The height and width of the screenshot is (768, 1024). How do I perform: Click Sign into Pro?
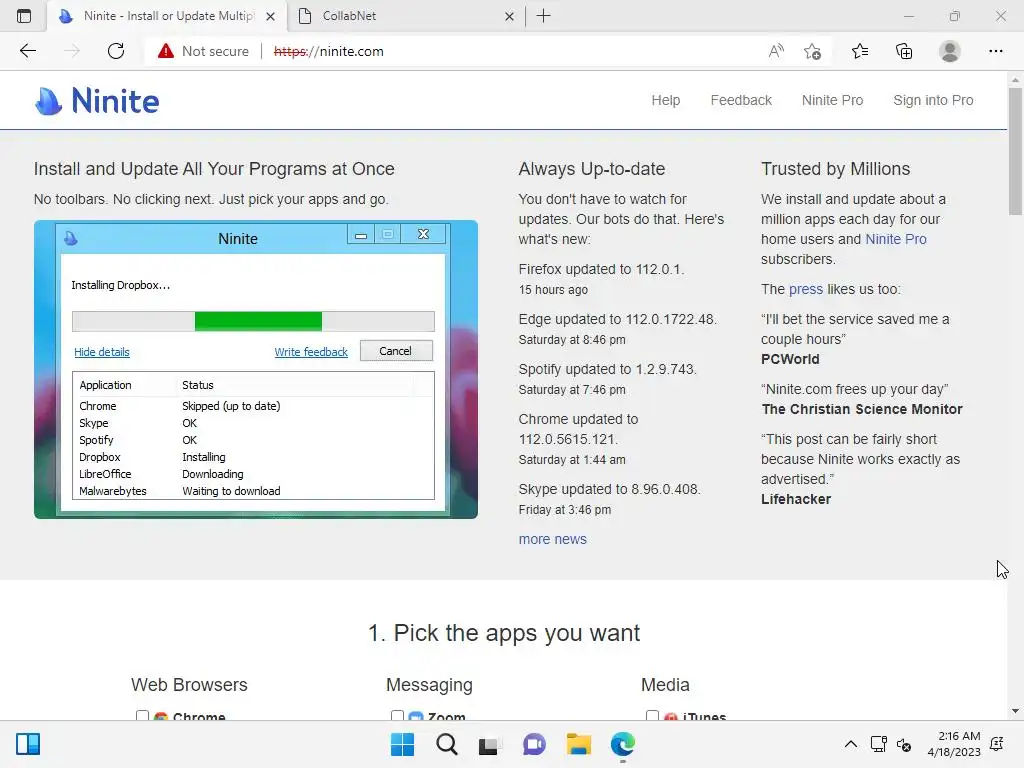tap(933, 100)
